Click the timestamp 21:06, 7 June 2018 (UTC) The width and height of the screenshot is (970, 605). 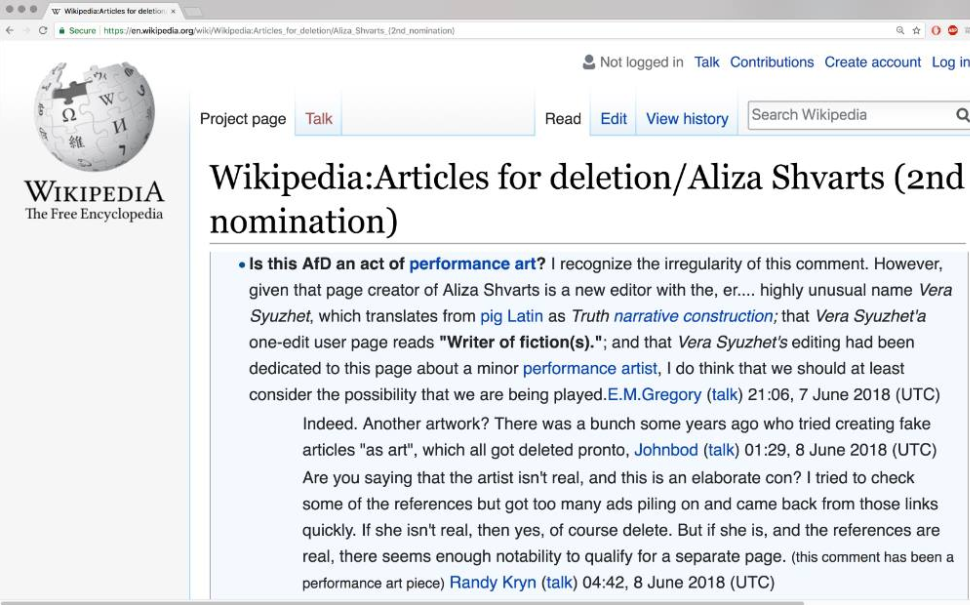(844, 395)
